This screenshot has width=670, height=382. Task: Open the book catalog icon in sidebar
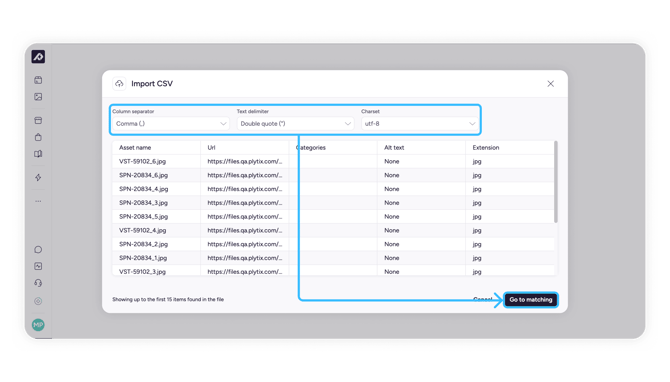coord(38,154)
